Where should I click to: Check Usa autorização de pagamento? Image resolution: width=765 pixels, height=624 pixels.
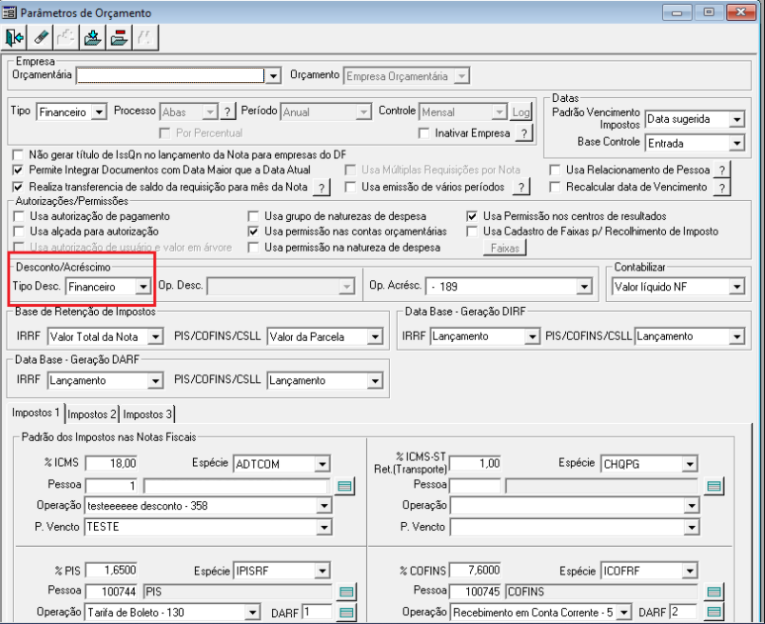[x=19, y=216]
